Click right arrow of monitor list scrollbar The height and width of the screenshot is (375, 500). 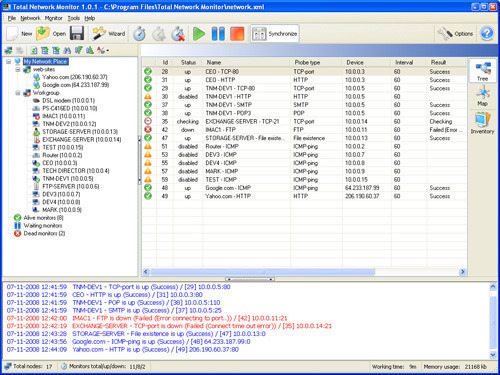[x=462, y=272]
